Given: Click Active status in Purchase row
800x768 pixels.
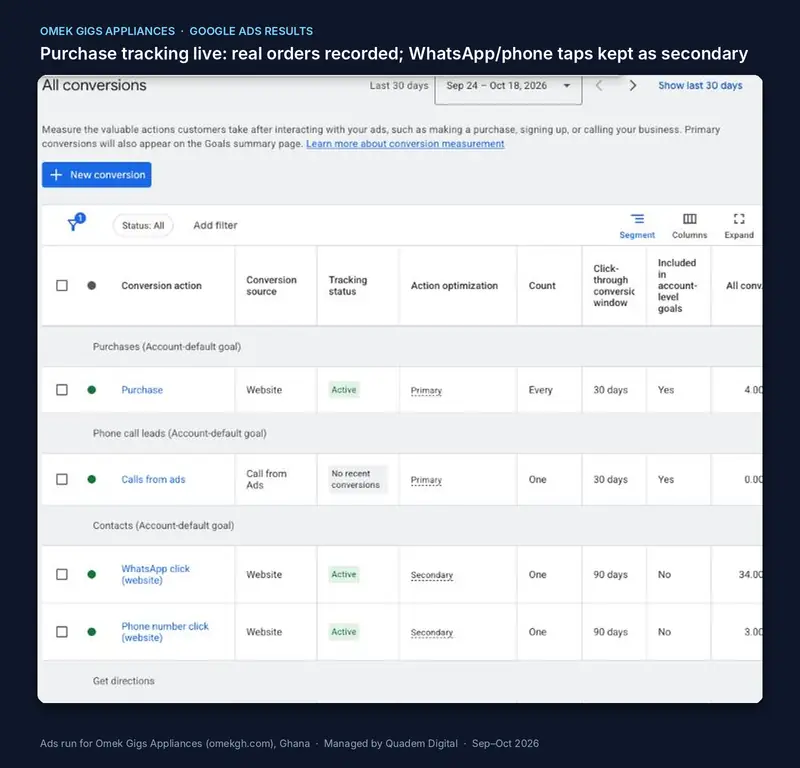Looking at the screenshot, I should [344, 390].
